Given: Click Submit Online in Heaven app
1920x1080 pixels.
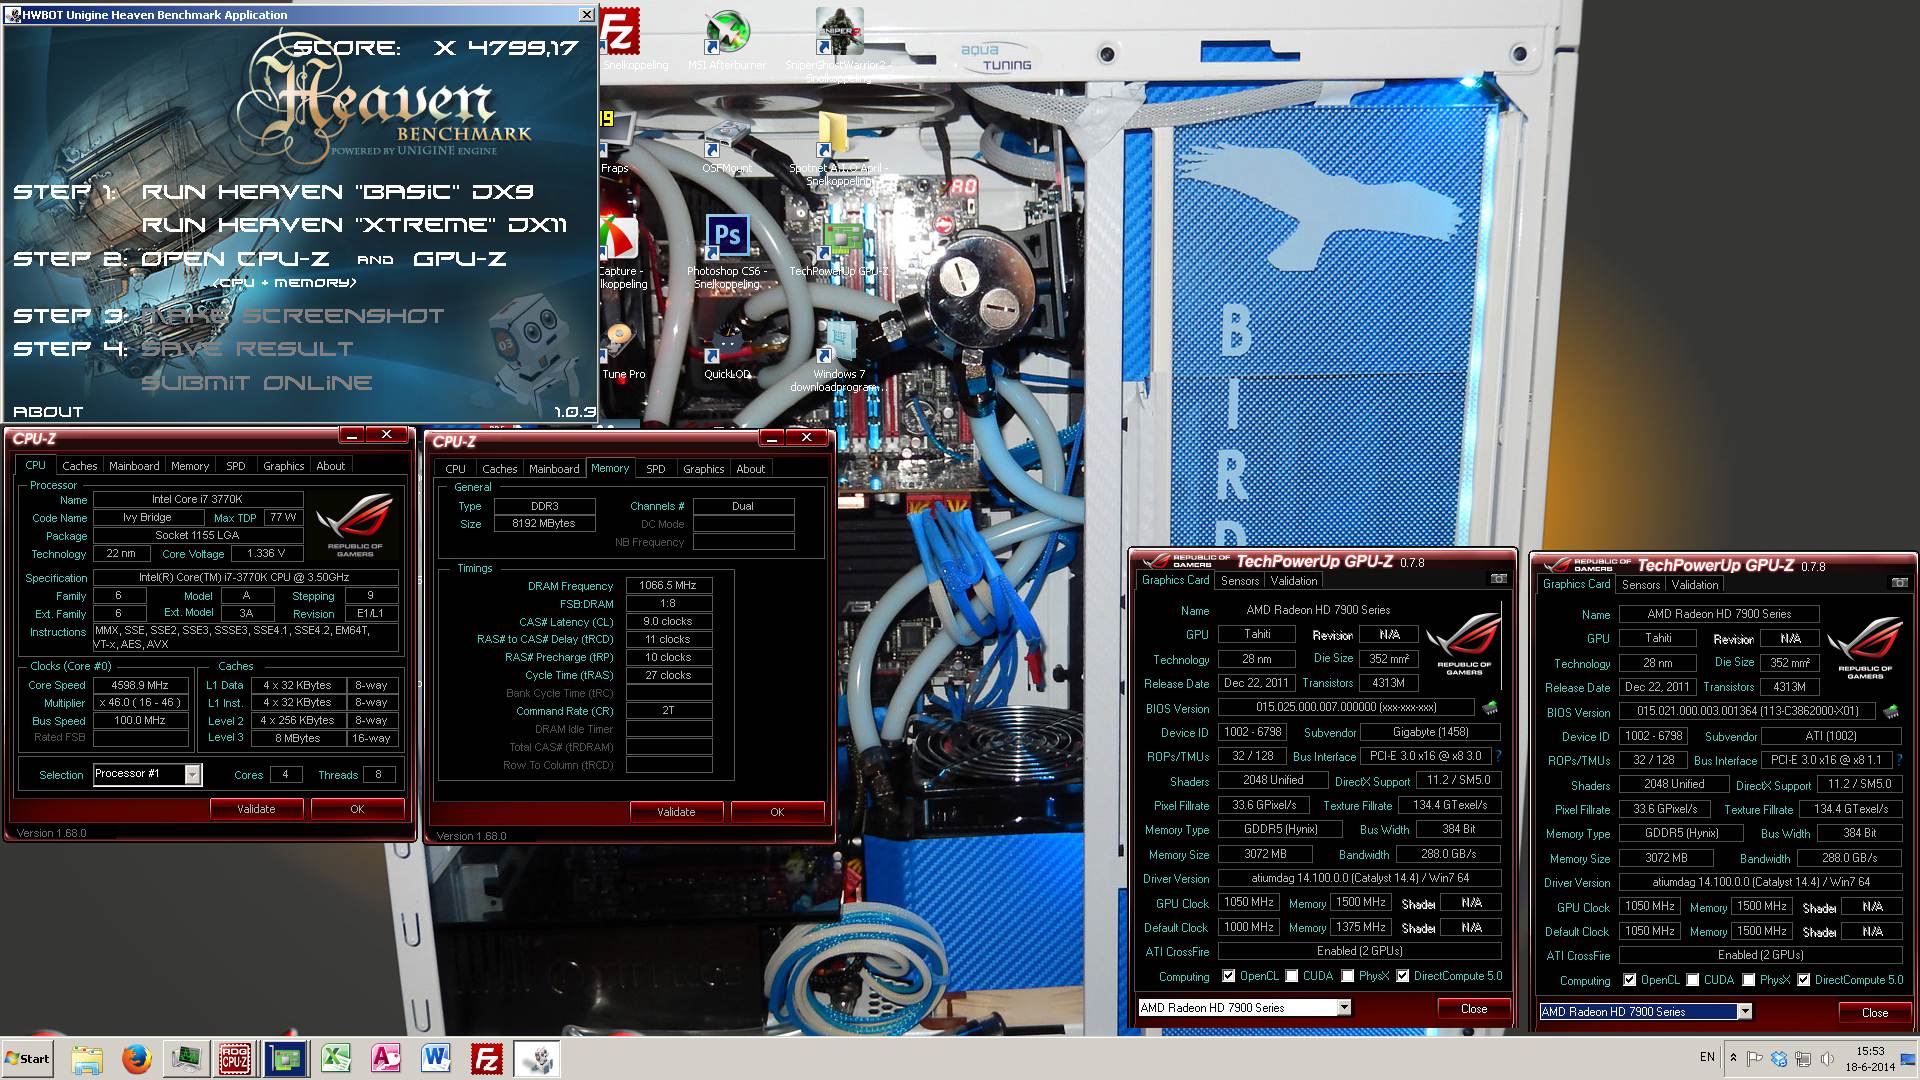Looking at the screenshot, I should pos(257,383).
